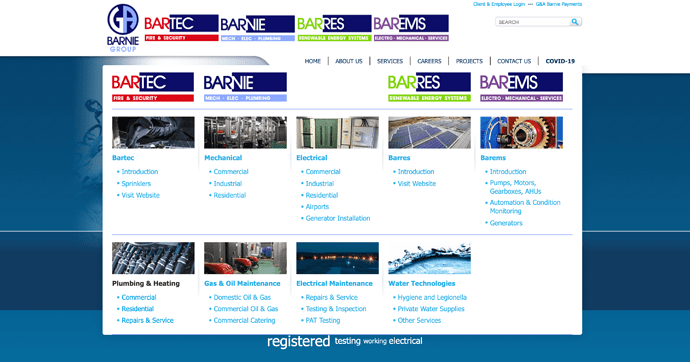Open the water splash Water Technologies image
This screenshot has width=690, height=362.
pyautogui.click(x=429, y=258)
